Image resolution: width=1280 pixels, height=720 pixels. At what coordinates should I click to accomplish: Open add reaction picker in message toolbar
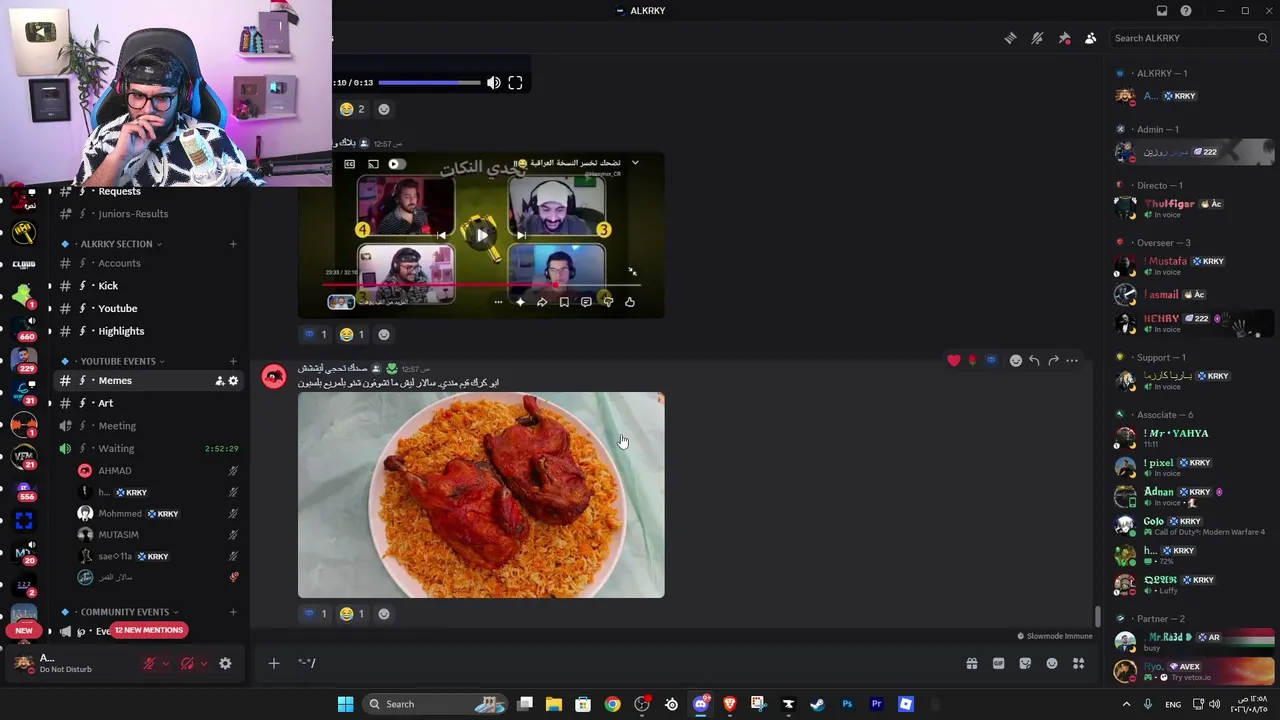tap(1015, 360)
